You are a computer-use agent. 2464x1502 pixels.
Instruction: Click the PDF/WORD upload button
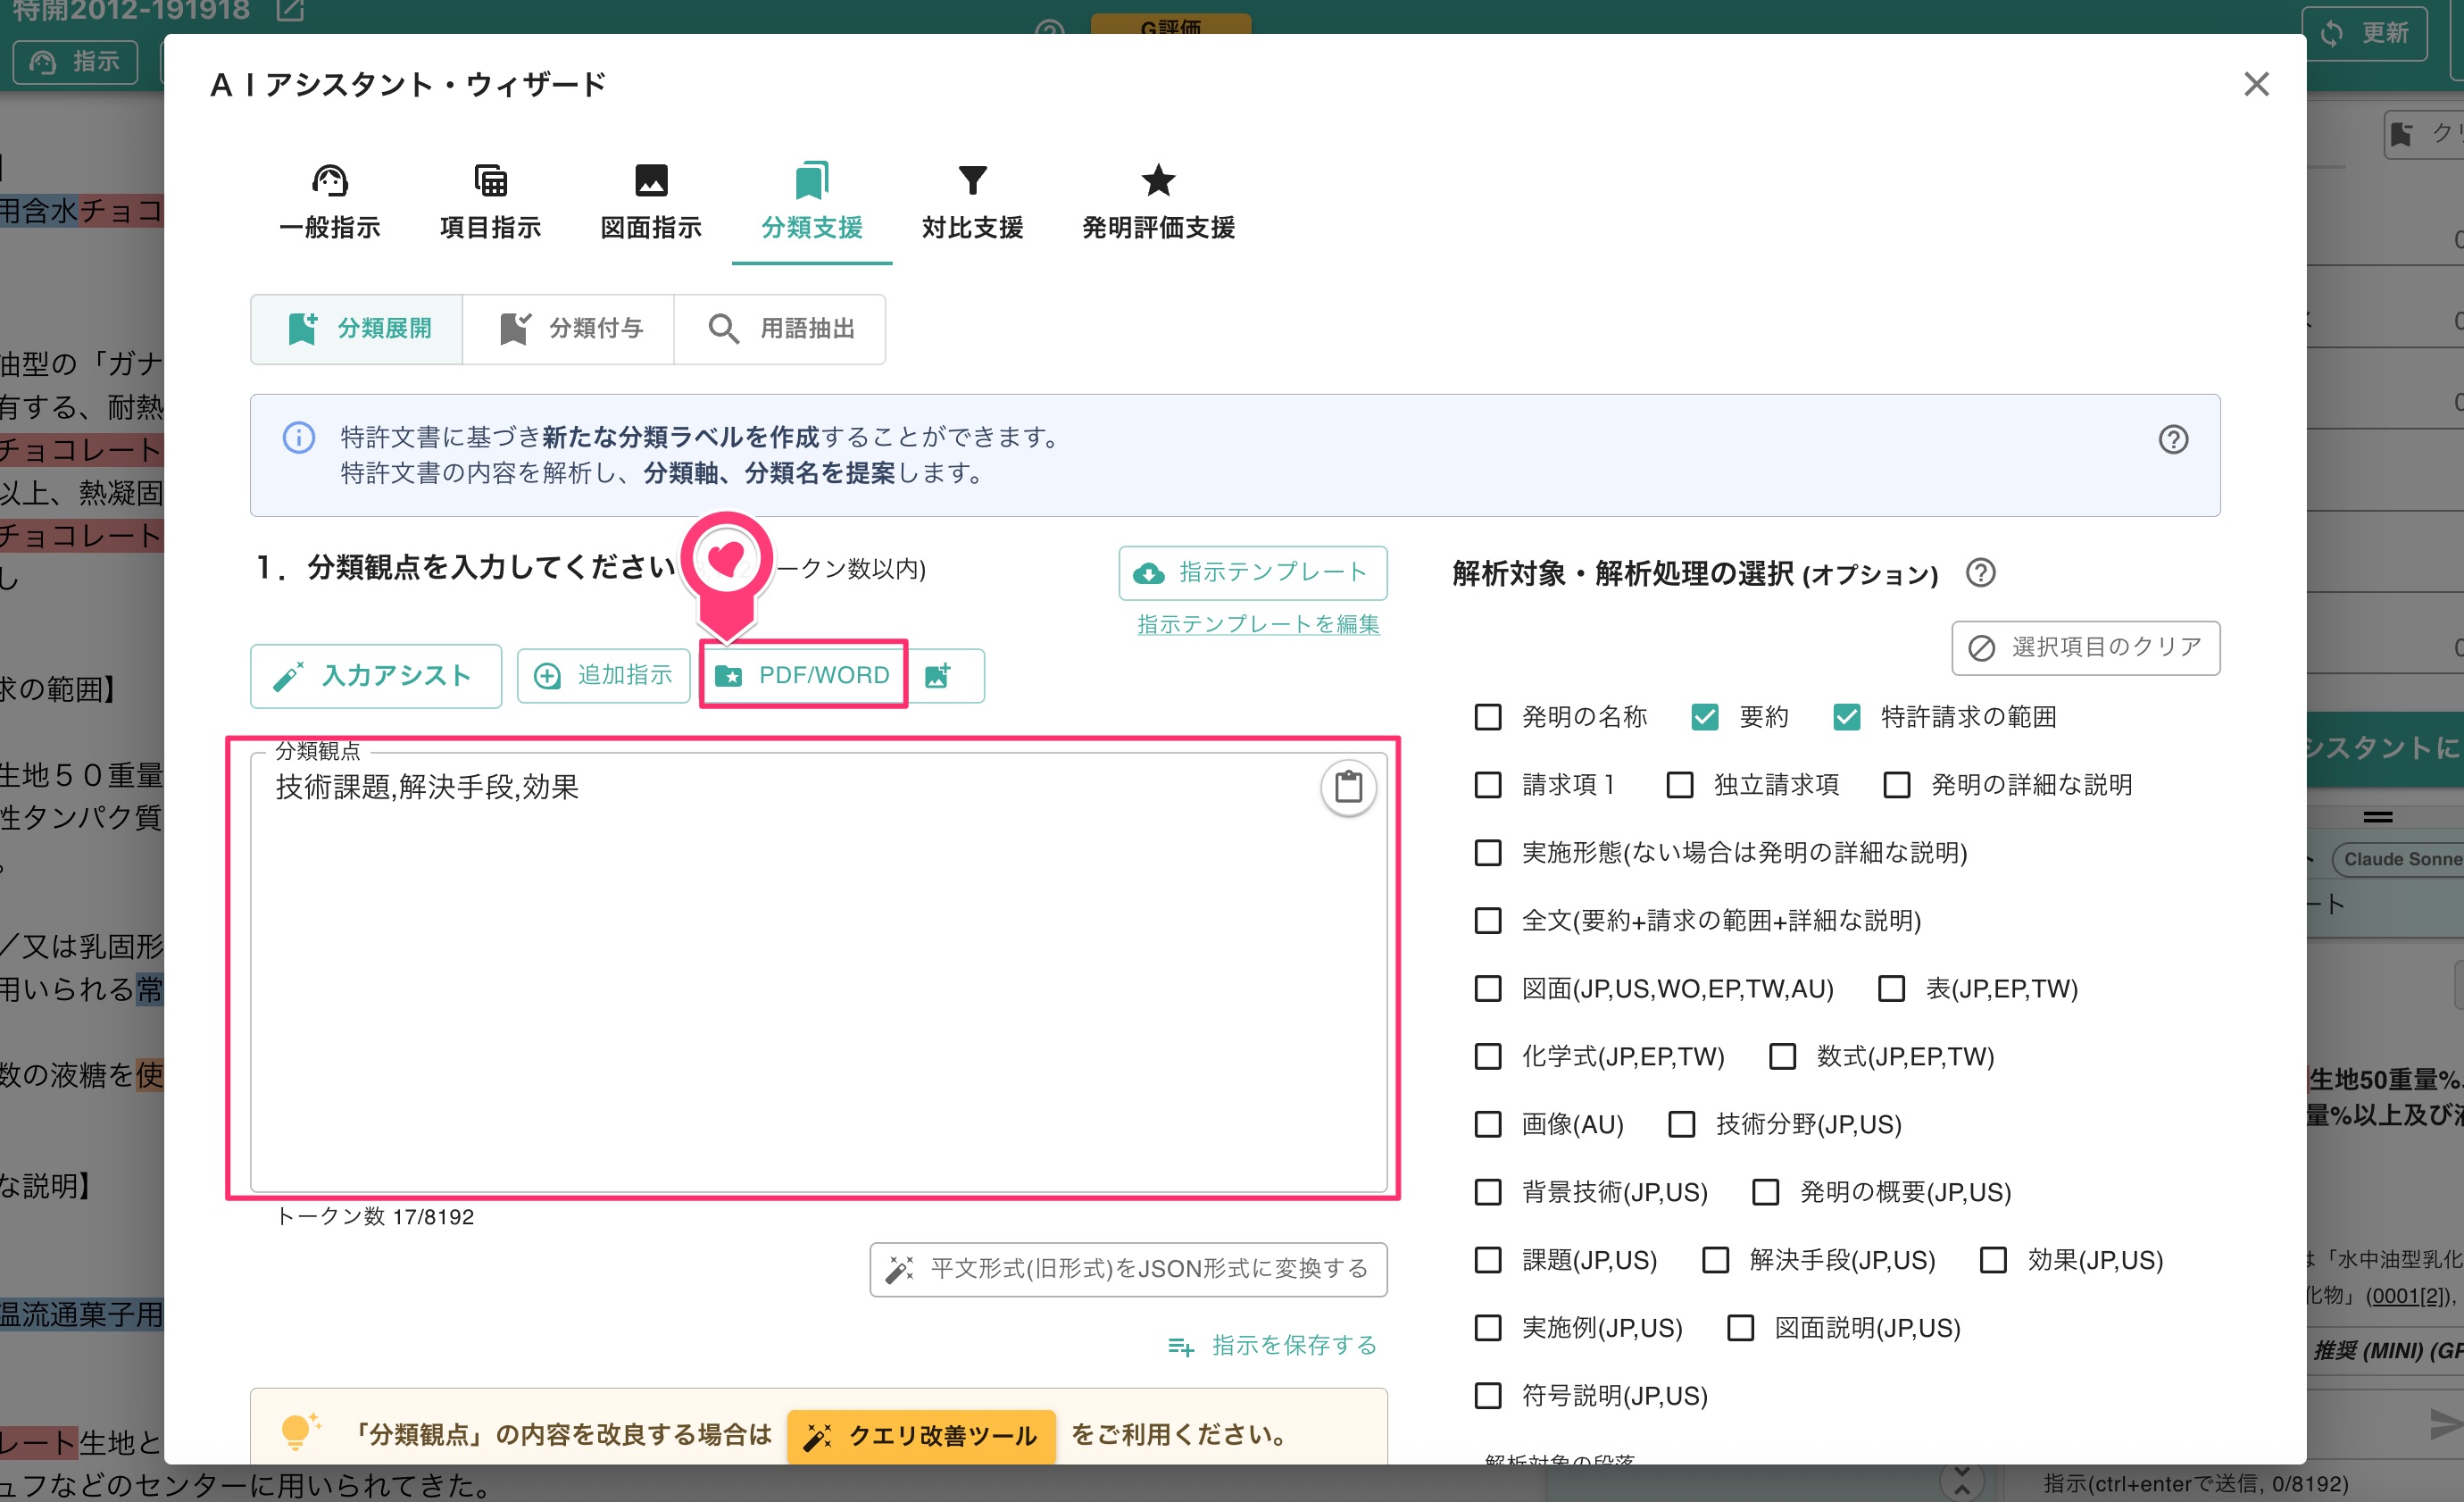tap(803, 675)
